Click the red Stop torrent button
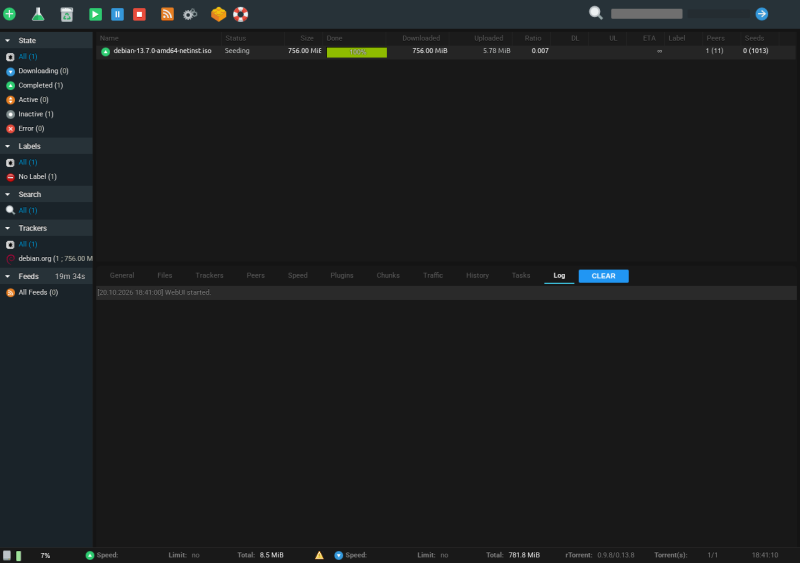 coord(139,14)
